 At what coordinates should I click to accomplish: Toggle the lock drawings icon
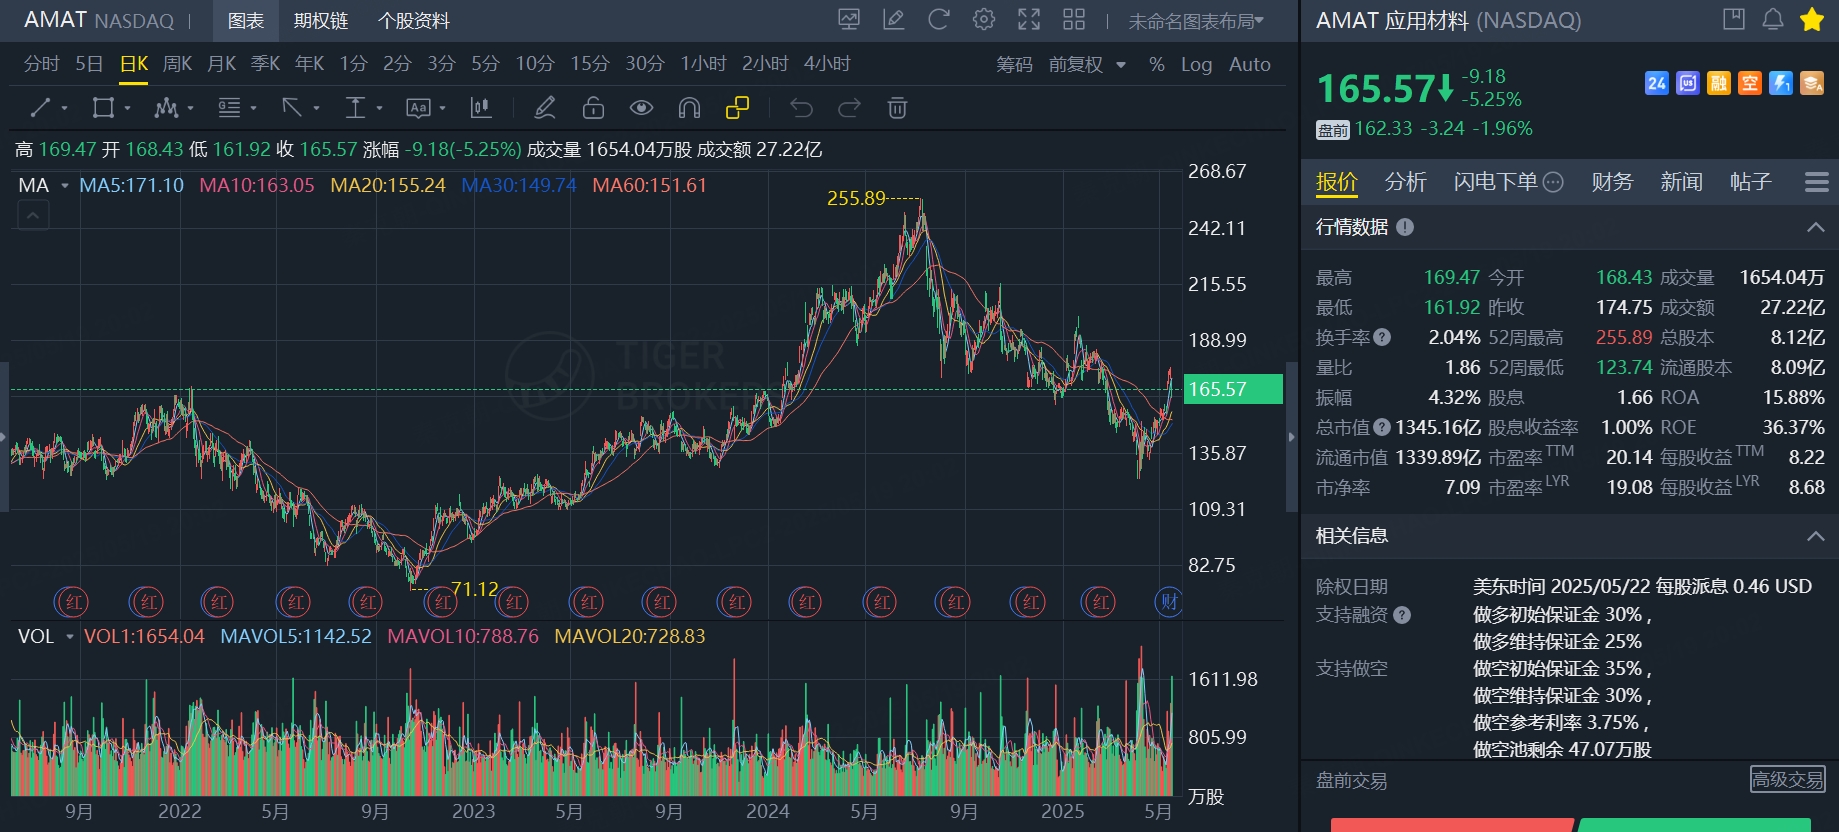click(594, 108)
